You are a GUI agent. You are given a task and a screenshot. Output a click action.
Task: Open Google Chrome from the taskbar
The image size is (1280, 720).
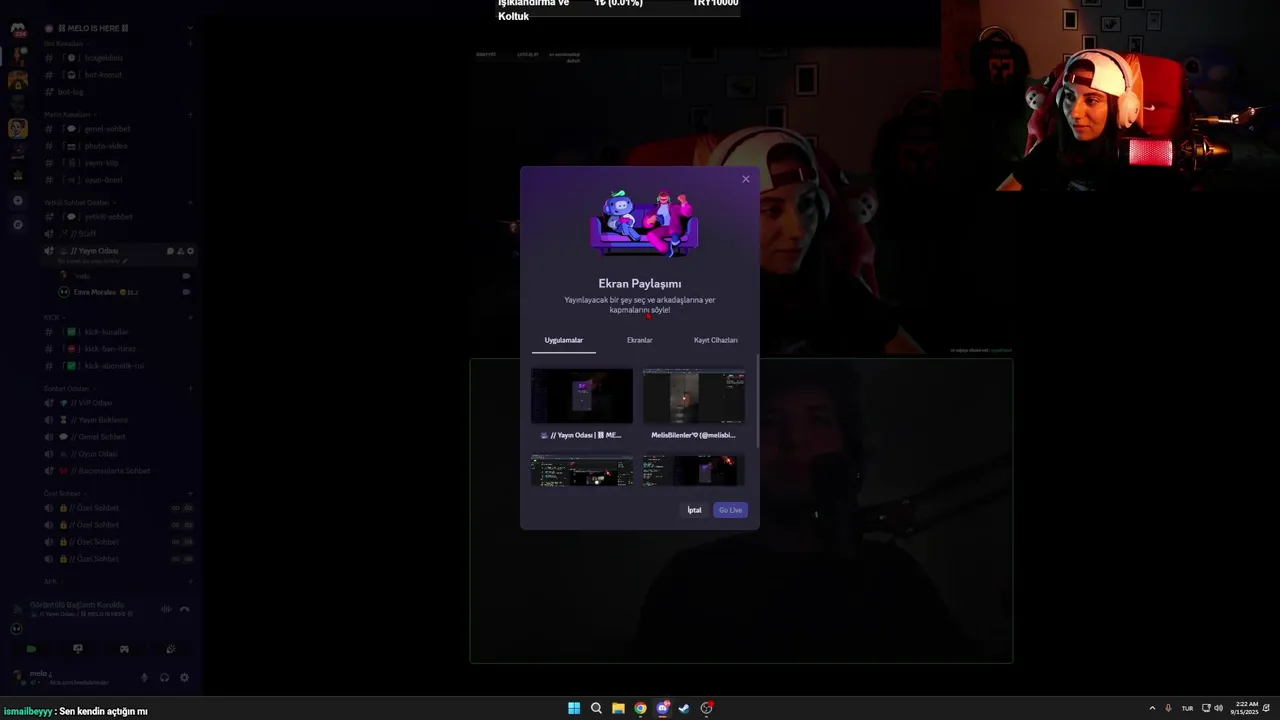coord(640,708)
